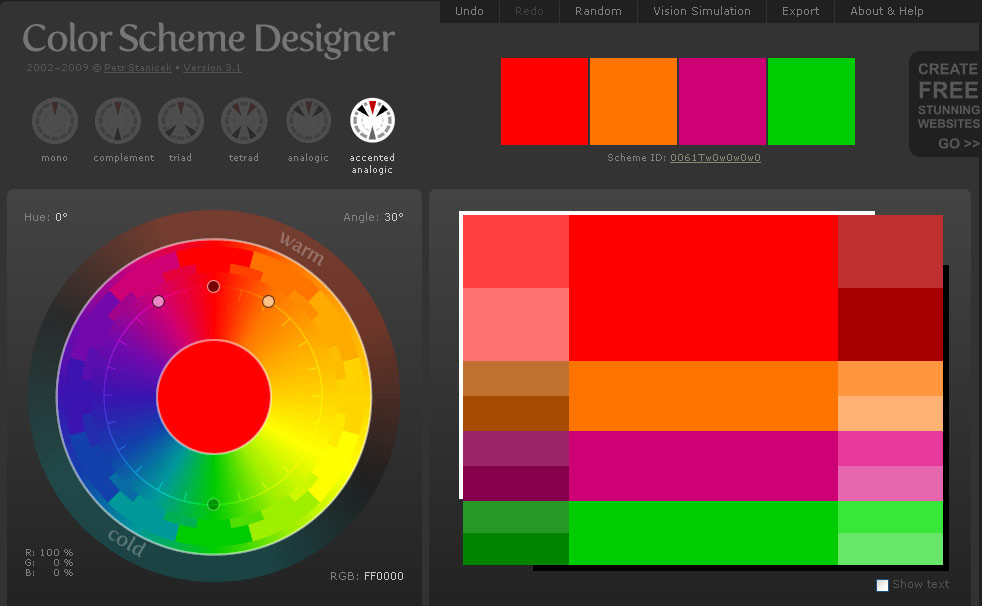Image resolution: width=982 pixels, height=606 pixels.
Task: Open the About & Help menu
Action: (x=886, y=11)
